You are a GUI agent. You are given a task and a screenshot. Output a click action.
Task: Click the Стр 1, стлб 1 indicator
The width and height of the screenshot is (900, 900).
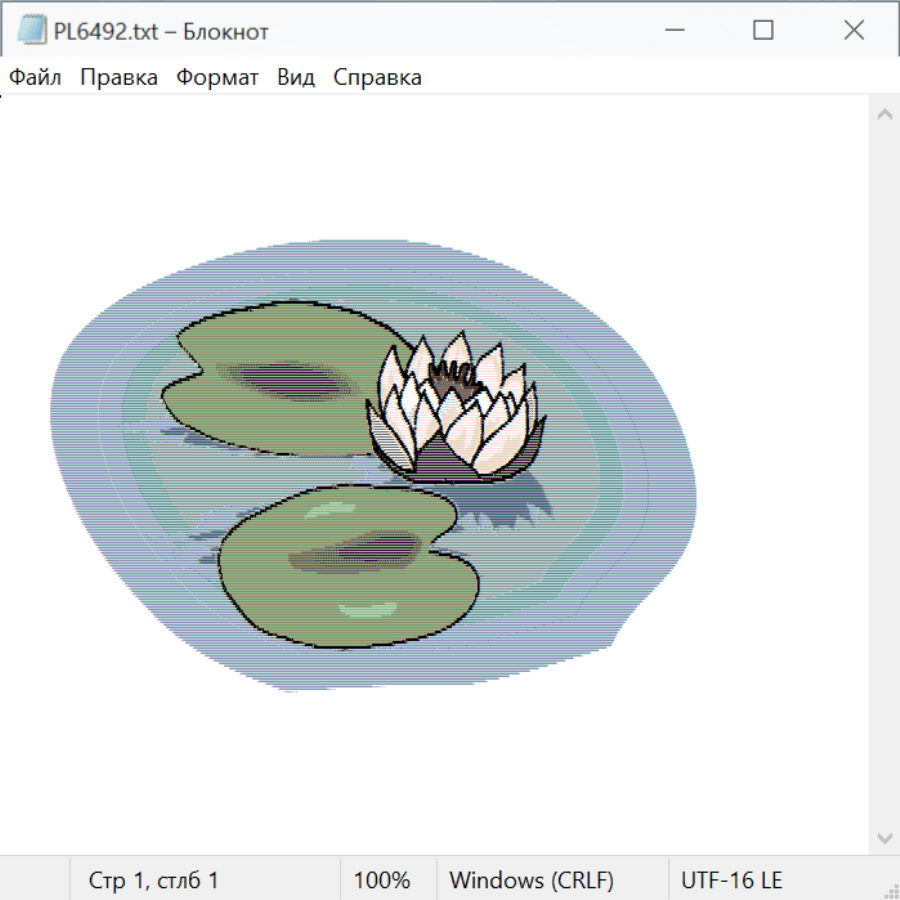click(153, 881)
